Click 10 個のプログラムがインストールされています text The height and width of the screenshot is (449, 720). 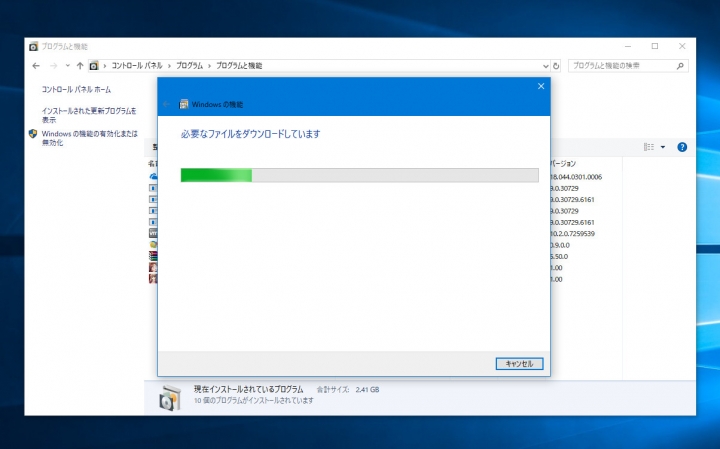point(253,400)
